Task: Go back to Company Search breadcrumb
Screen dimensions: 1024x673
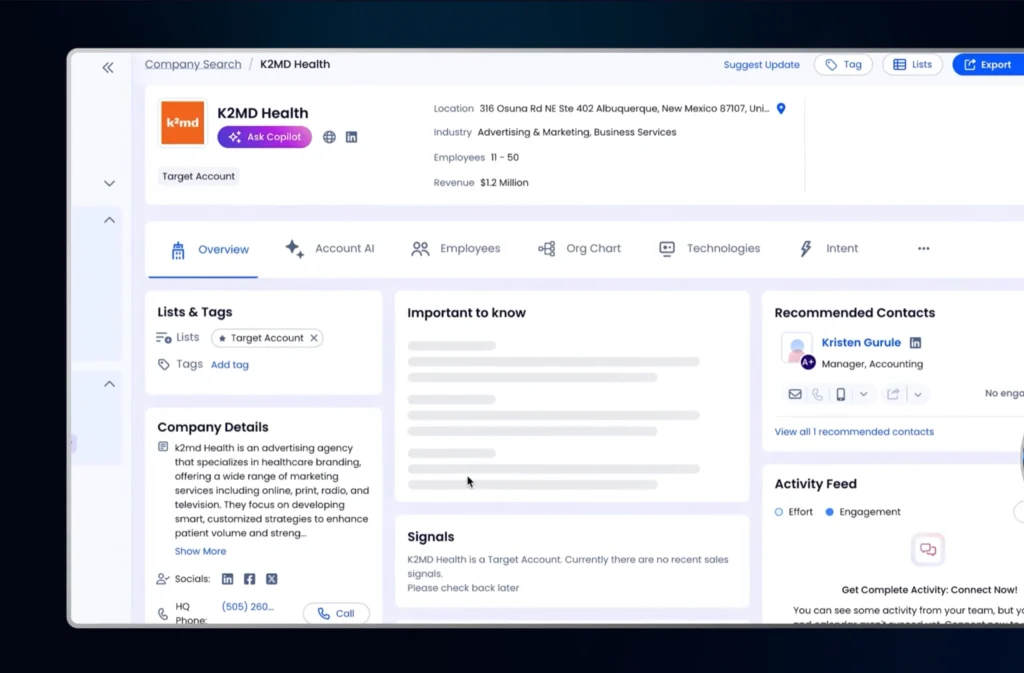Action: (x=193, y=64)
